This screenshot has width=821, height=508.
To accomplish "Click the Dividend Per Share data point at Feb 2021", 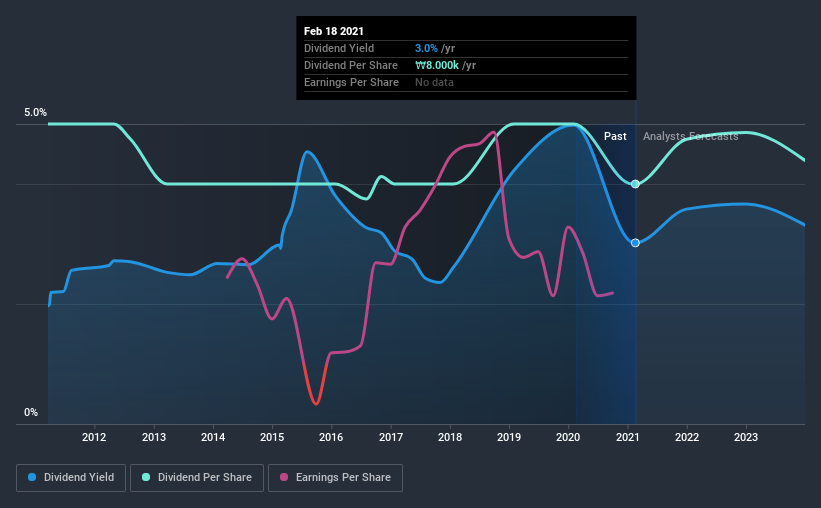I will 635,184.
